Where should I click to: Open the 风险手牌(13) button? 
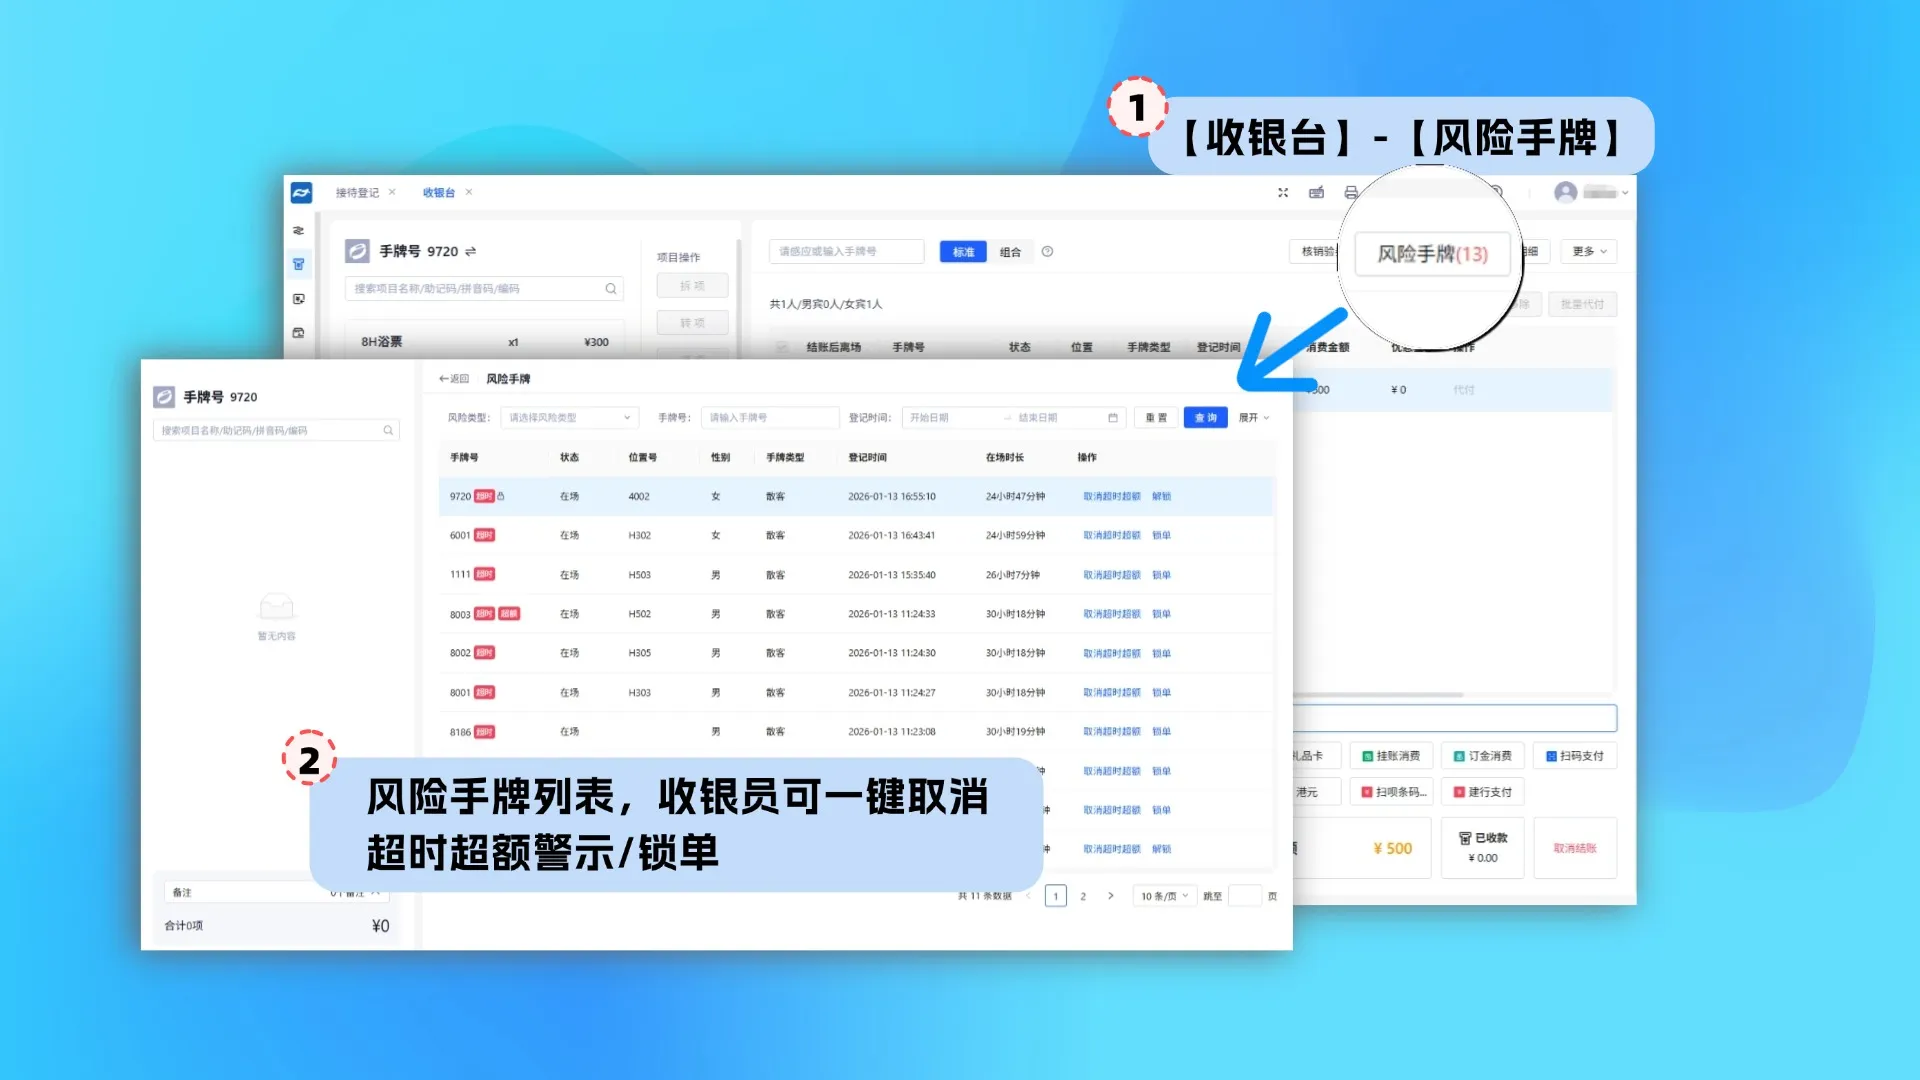coord(1432,254)
